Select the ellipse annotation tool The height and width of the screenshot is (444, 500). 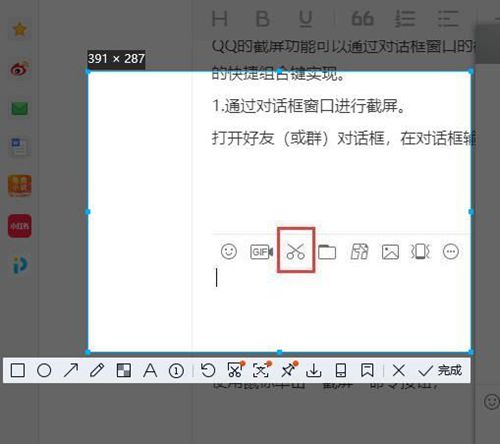click(x=44, y=370)
